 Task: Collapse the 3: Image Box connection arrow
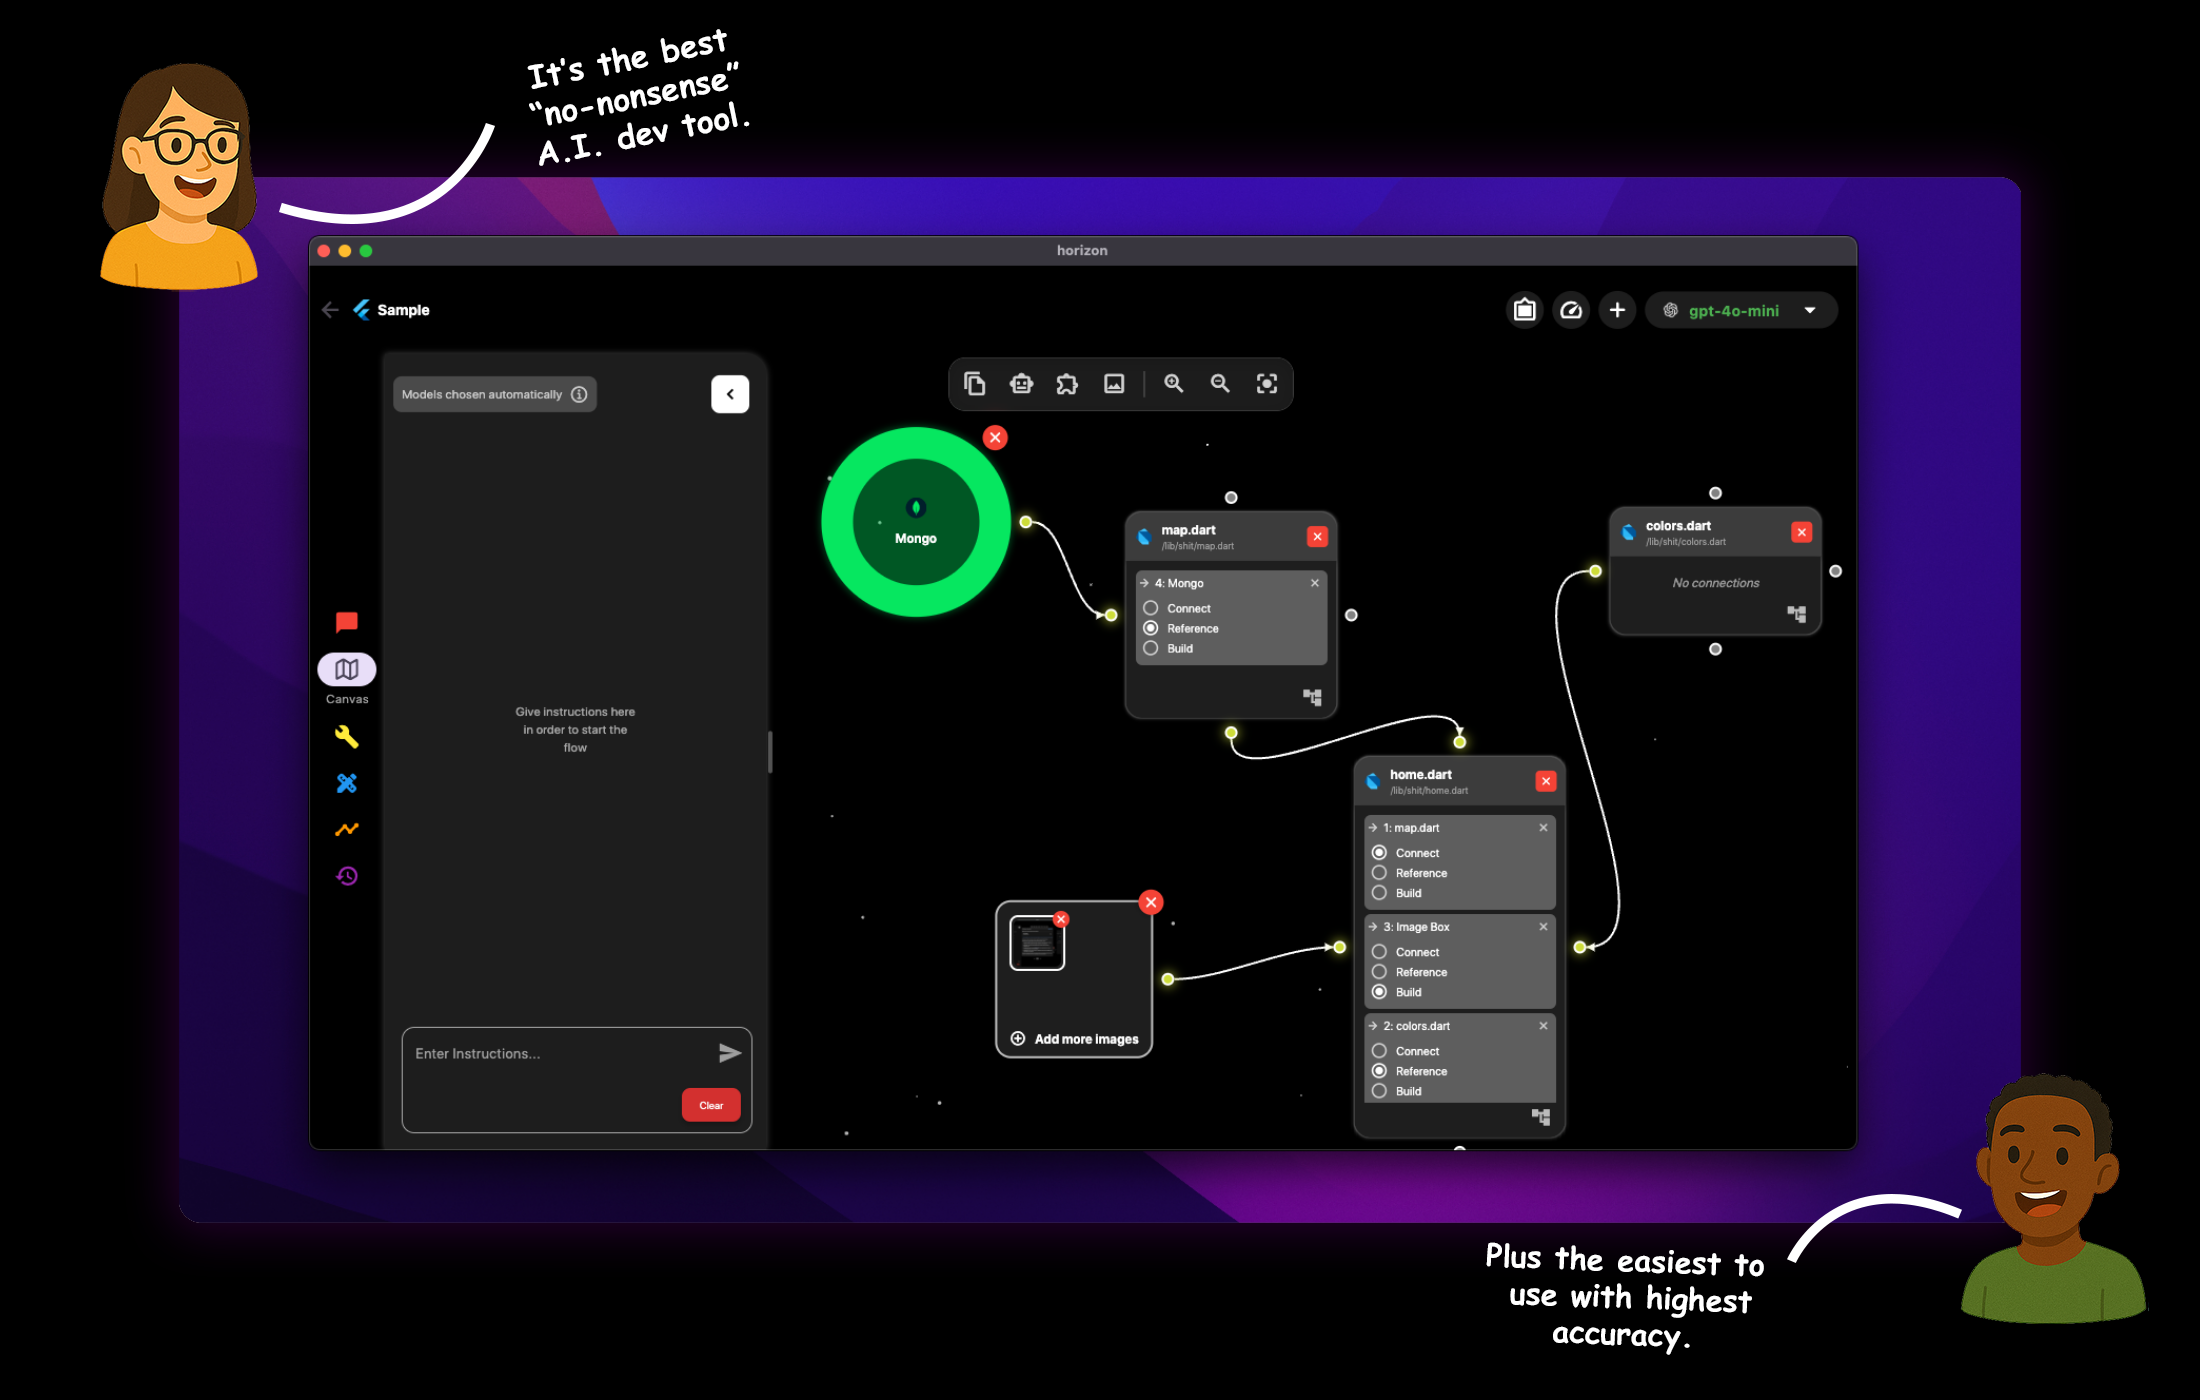(1373, 927)
